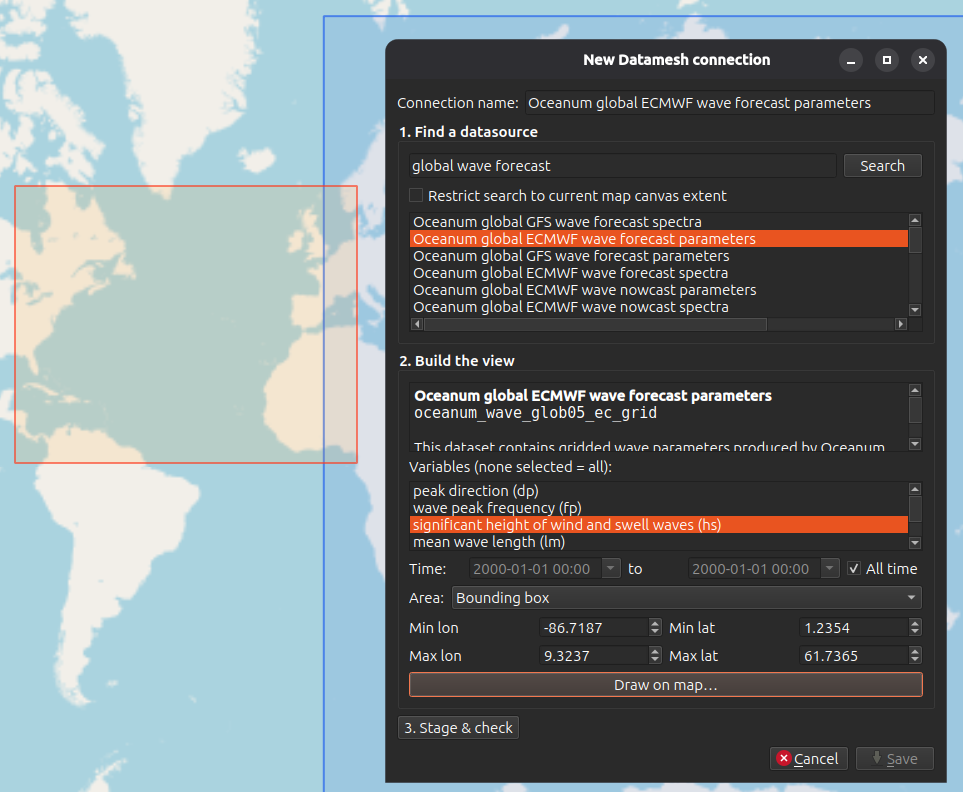Adjust the Max lon spinner arrows
The image size is (963, 792).
click(655, 656)
